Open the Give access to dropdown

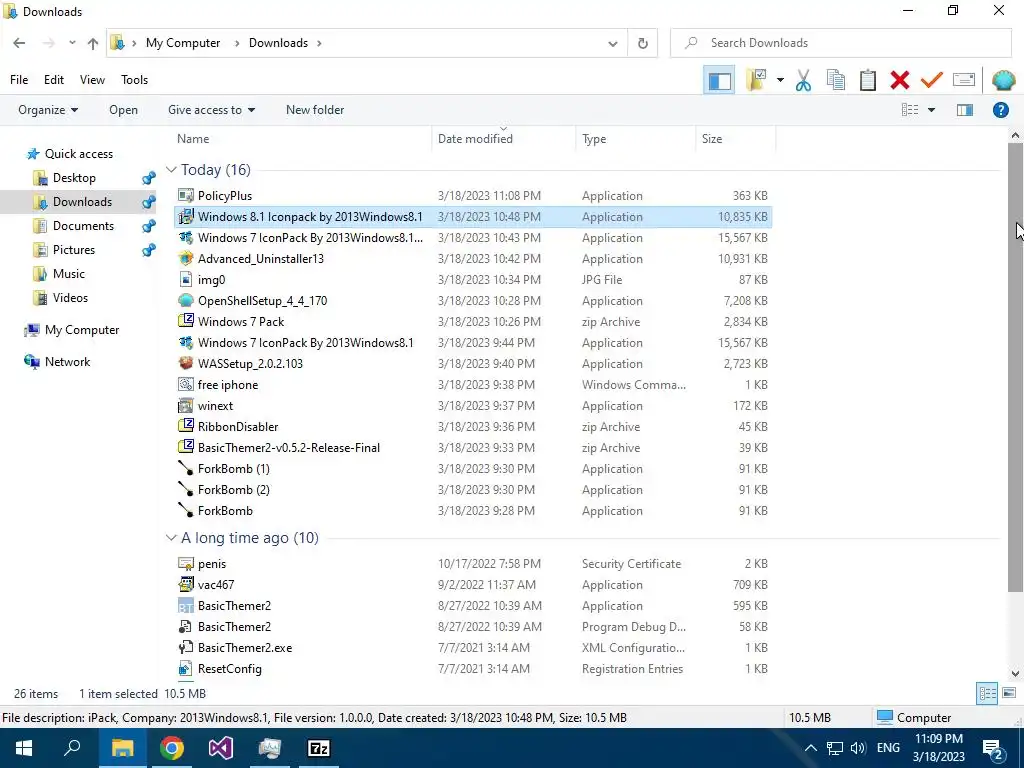[211, 110]
